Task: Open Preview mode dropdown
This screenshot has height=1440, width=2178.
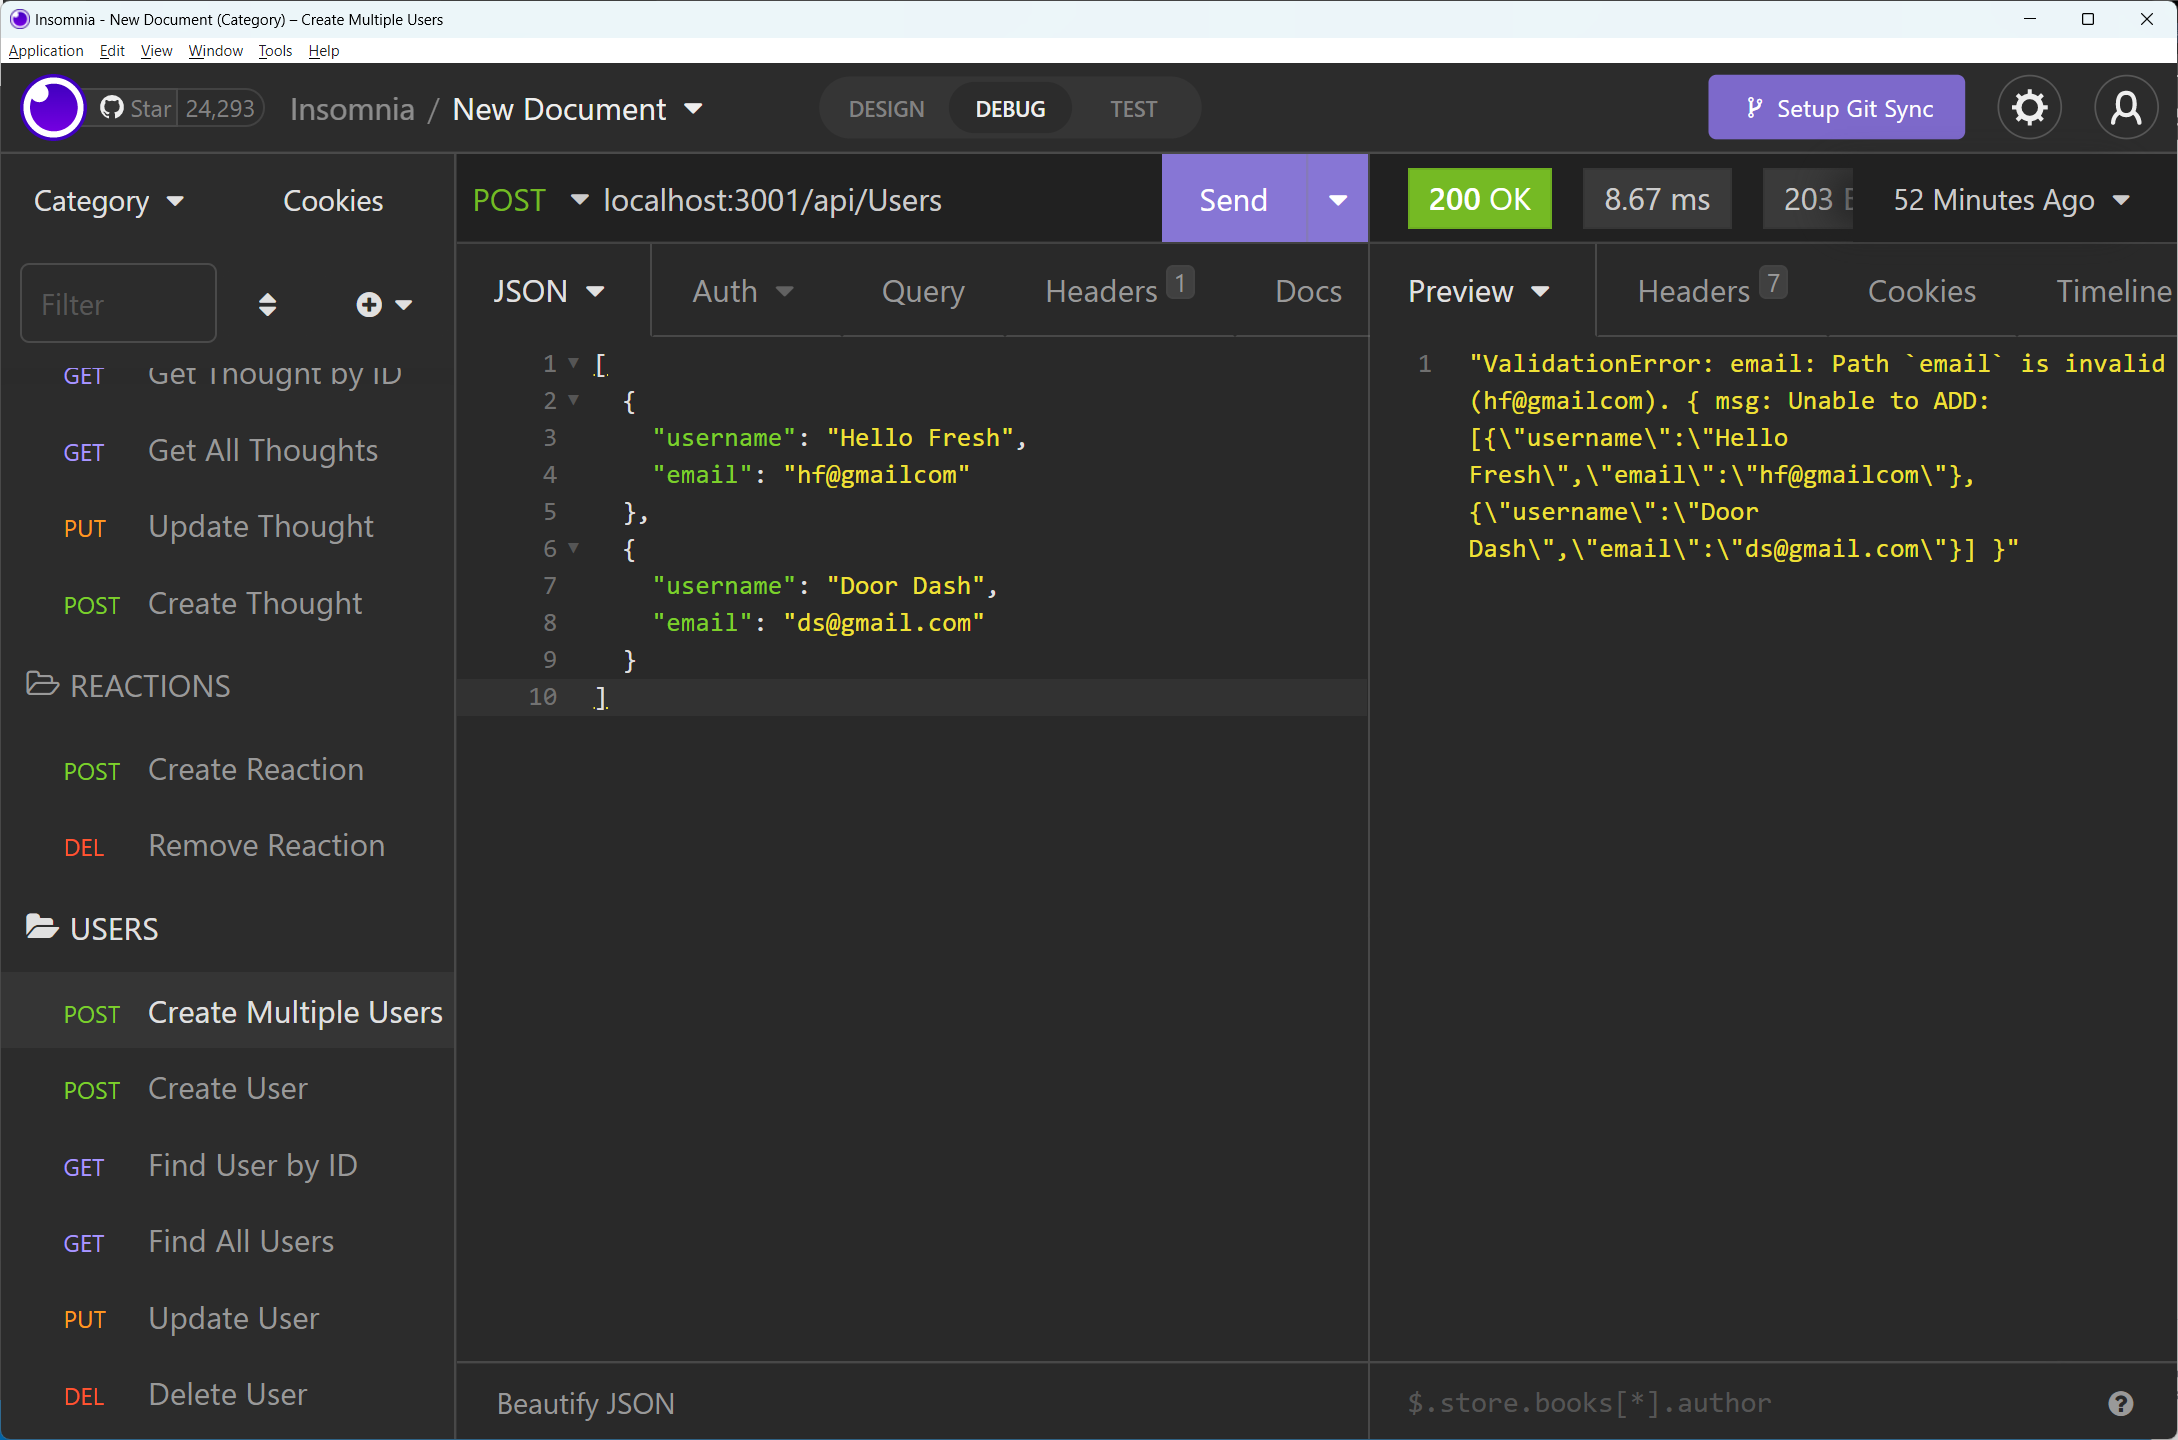Action: tap(1479, 291)
